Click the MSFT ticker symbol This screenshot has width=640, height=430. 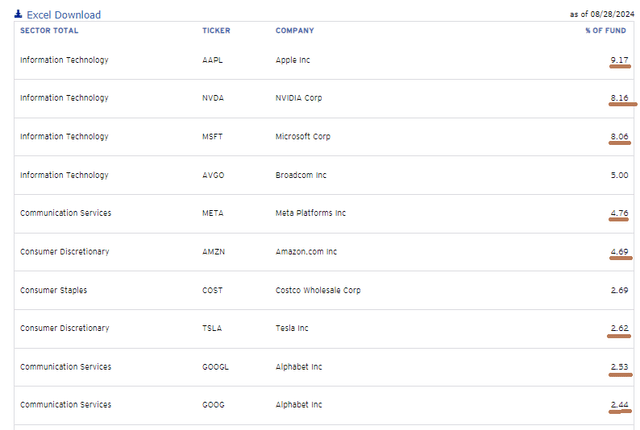(x=212, y=137)
